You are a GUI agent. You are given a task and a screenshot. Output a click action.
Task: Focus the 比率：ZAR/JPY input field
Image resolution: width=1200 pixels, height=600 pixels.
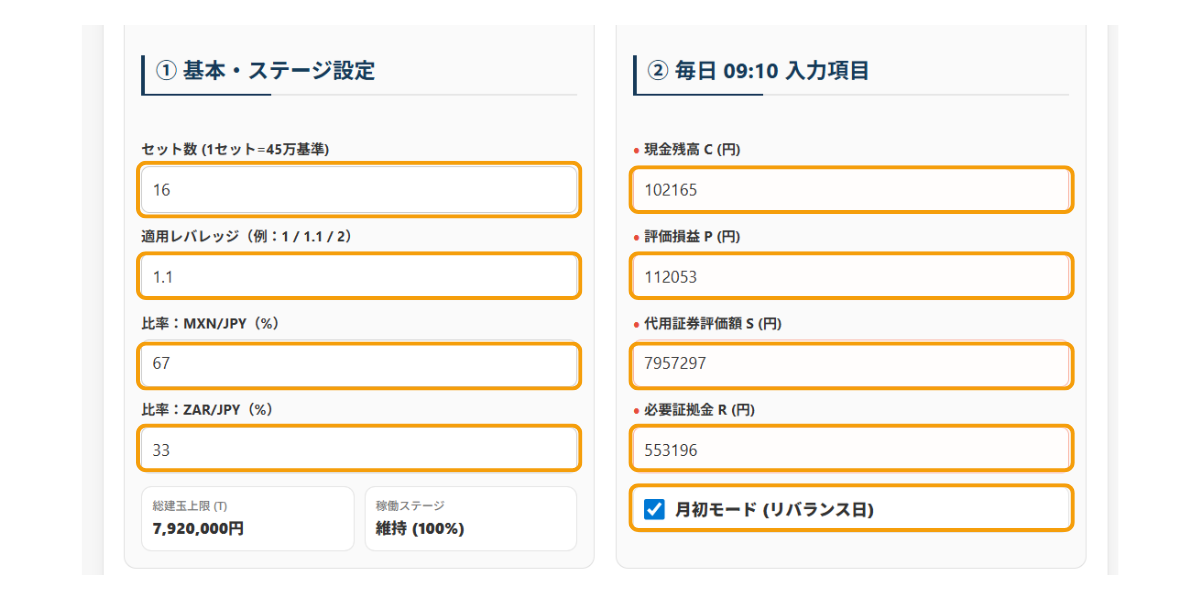point(358,448)
